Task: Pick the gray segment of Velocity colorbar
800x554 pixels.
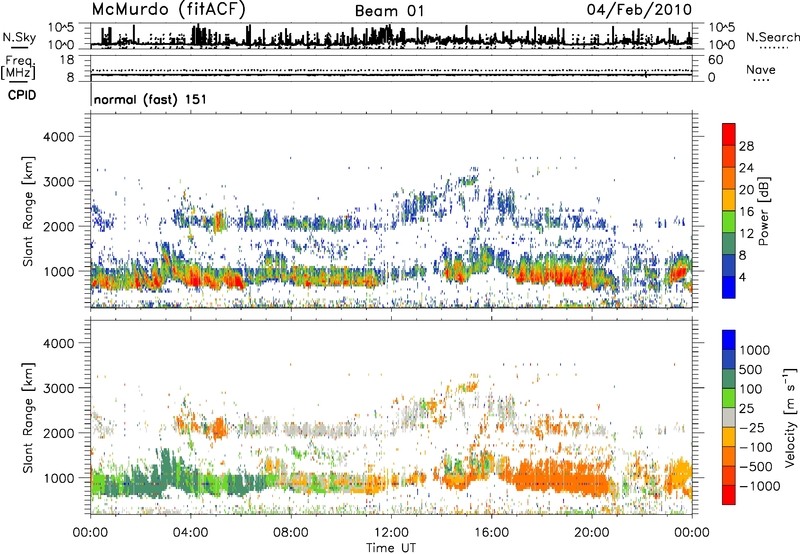Action: 729,418
